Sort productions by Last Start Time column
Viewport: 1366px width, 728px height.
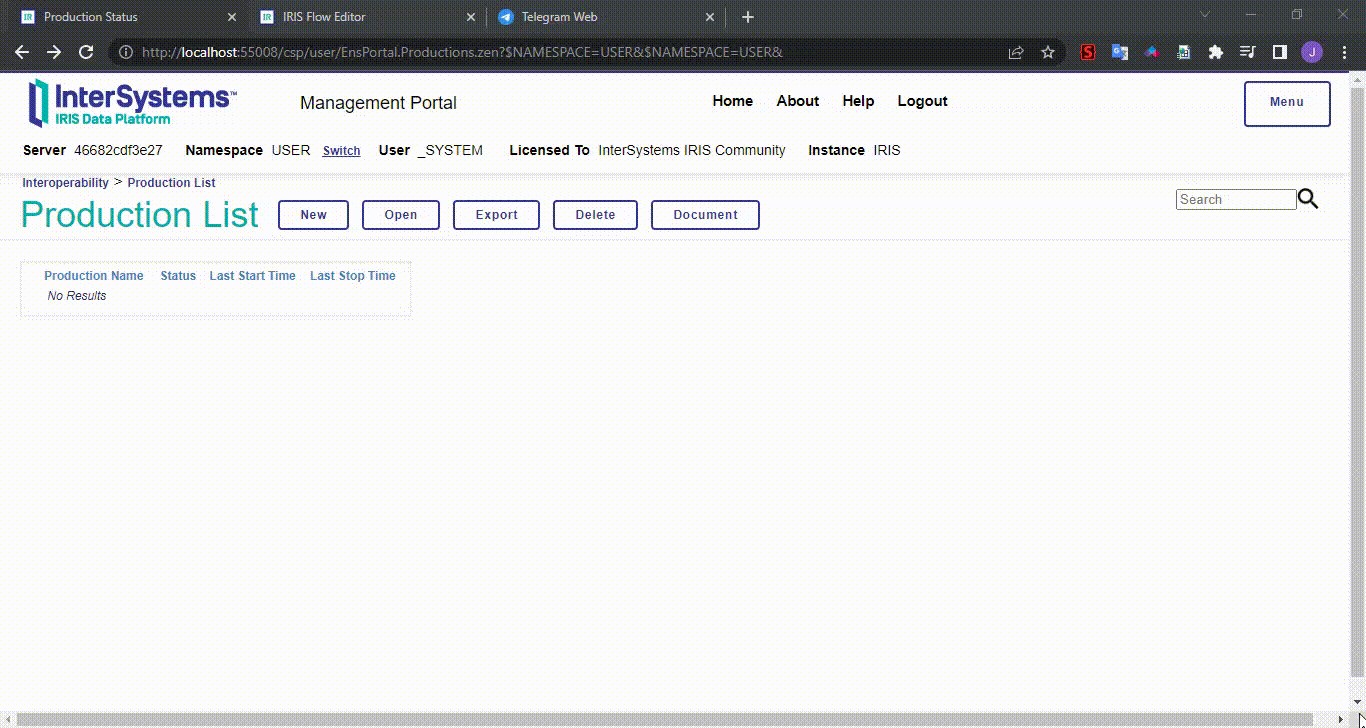pos(252,275)
